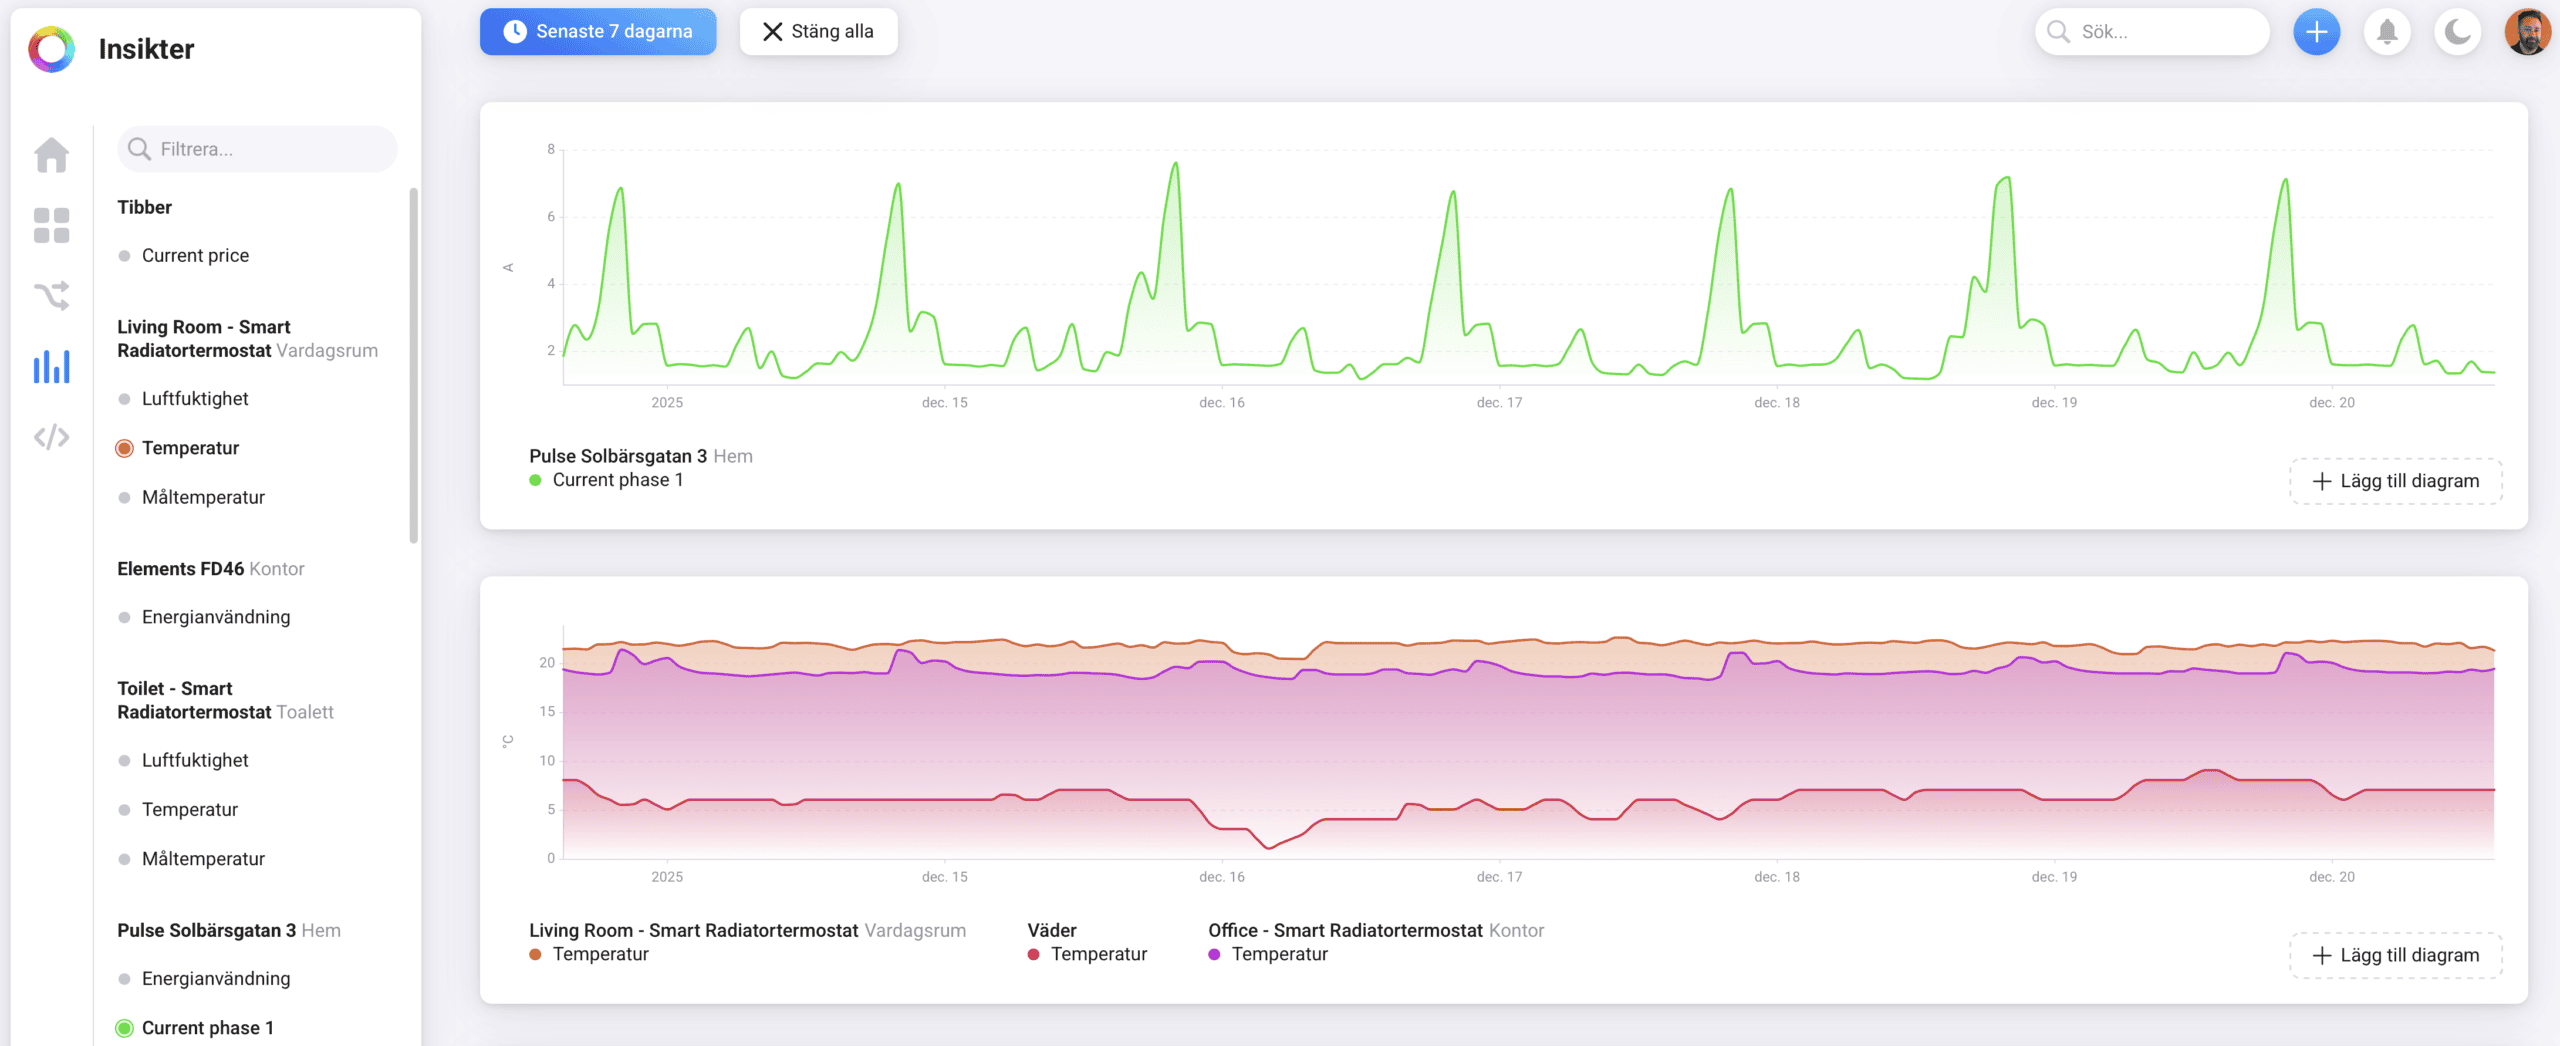Open the user profile avatar

click(2527, 32)
